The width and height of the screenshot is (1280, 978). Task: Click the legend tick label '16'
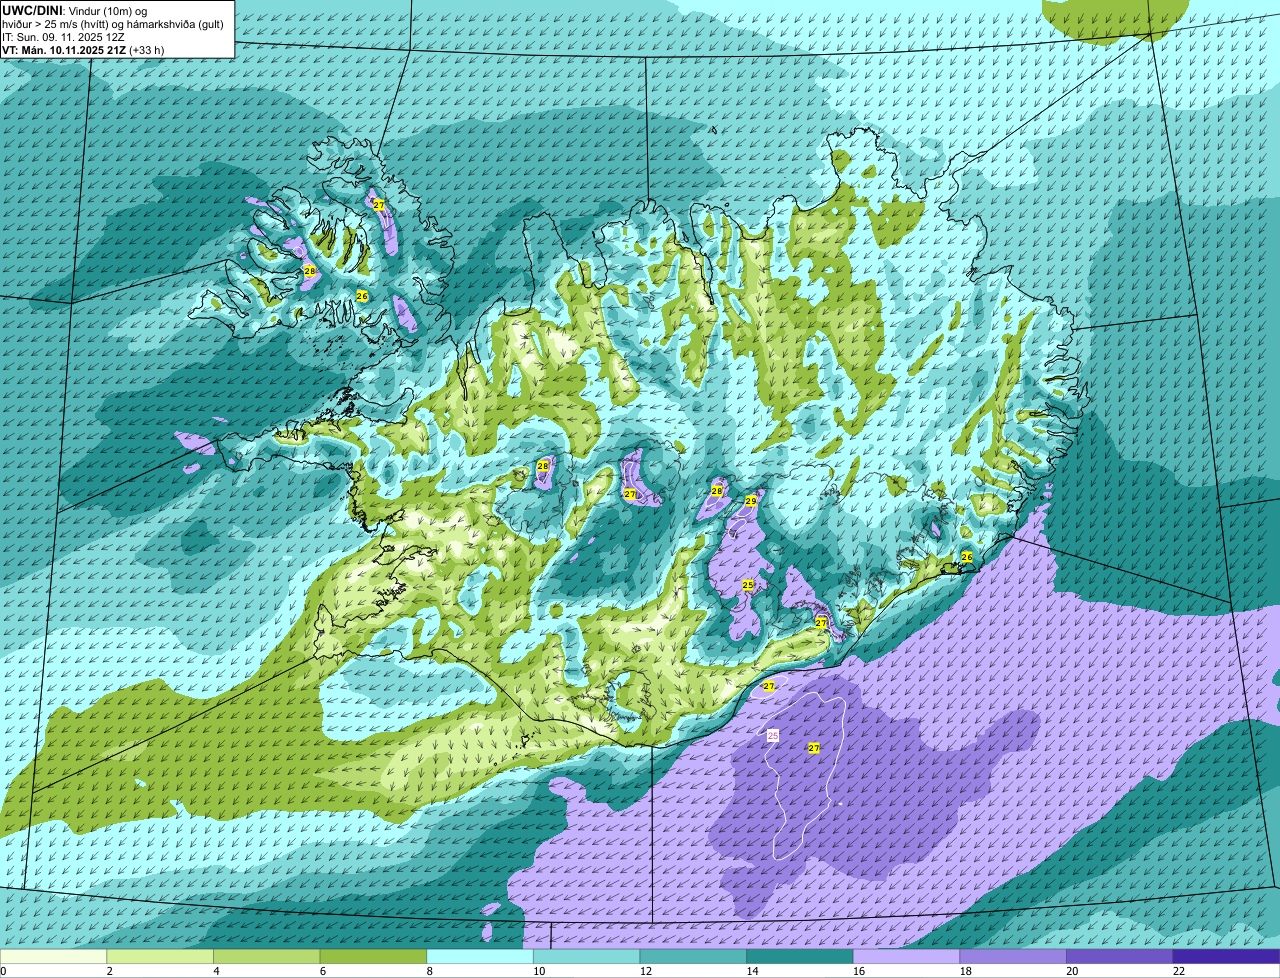859,971
